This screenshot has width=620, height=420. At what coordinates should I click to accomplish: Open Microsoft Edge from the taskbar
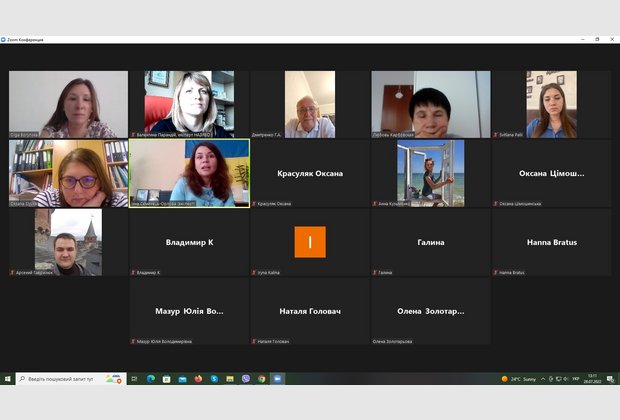pyautogui.click(x=151, y=379)
